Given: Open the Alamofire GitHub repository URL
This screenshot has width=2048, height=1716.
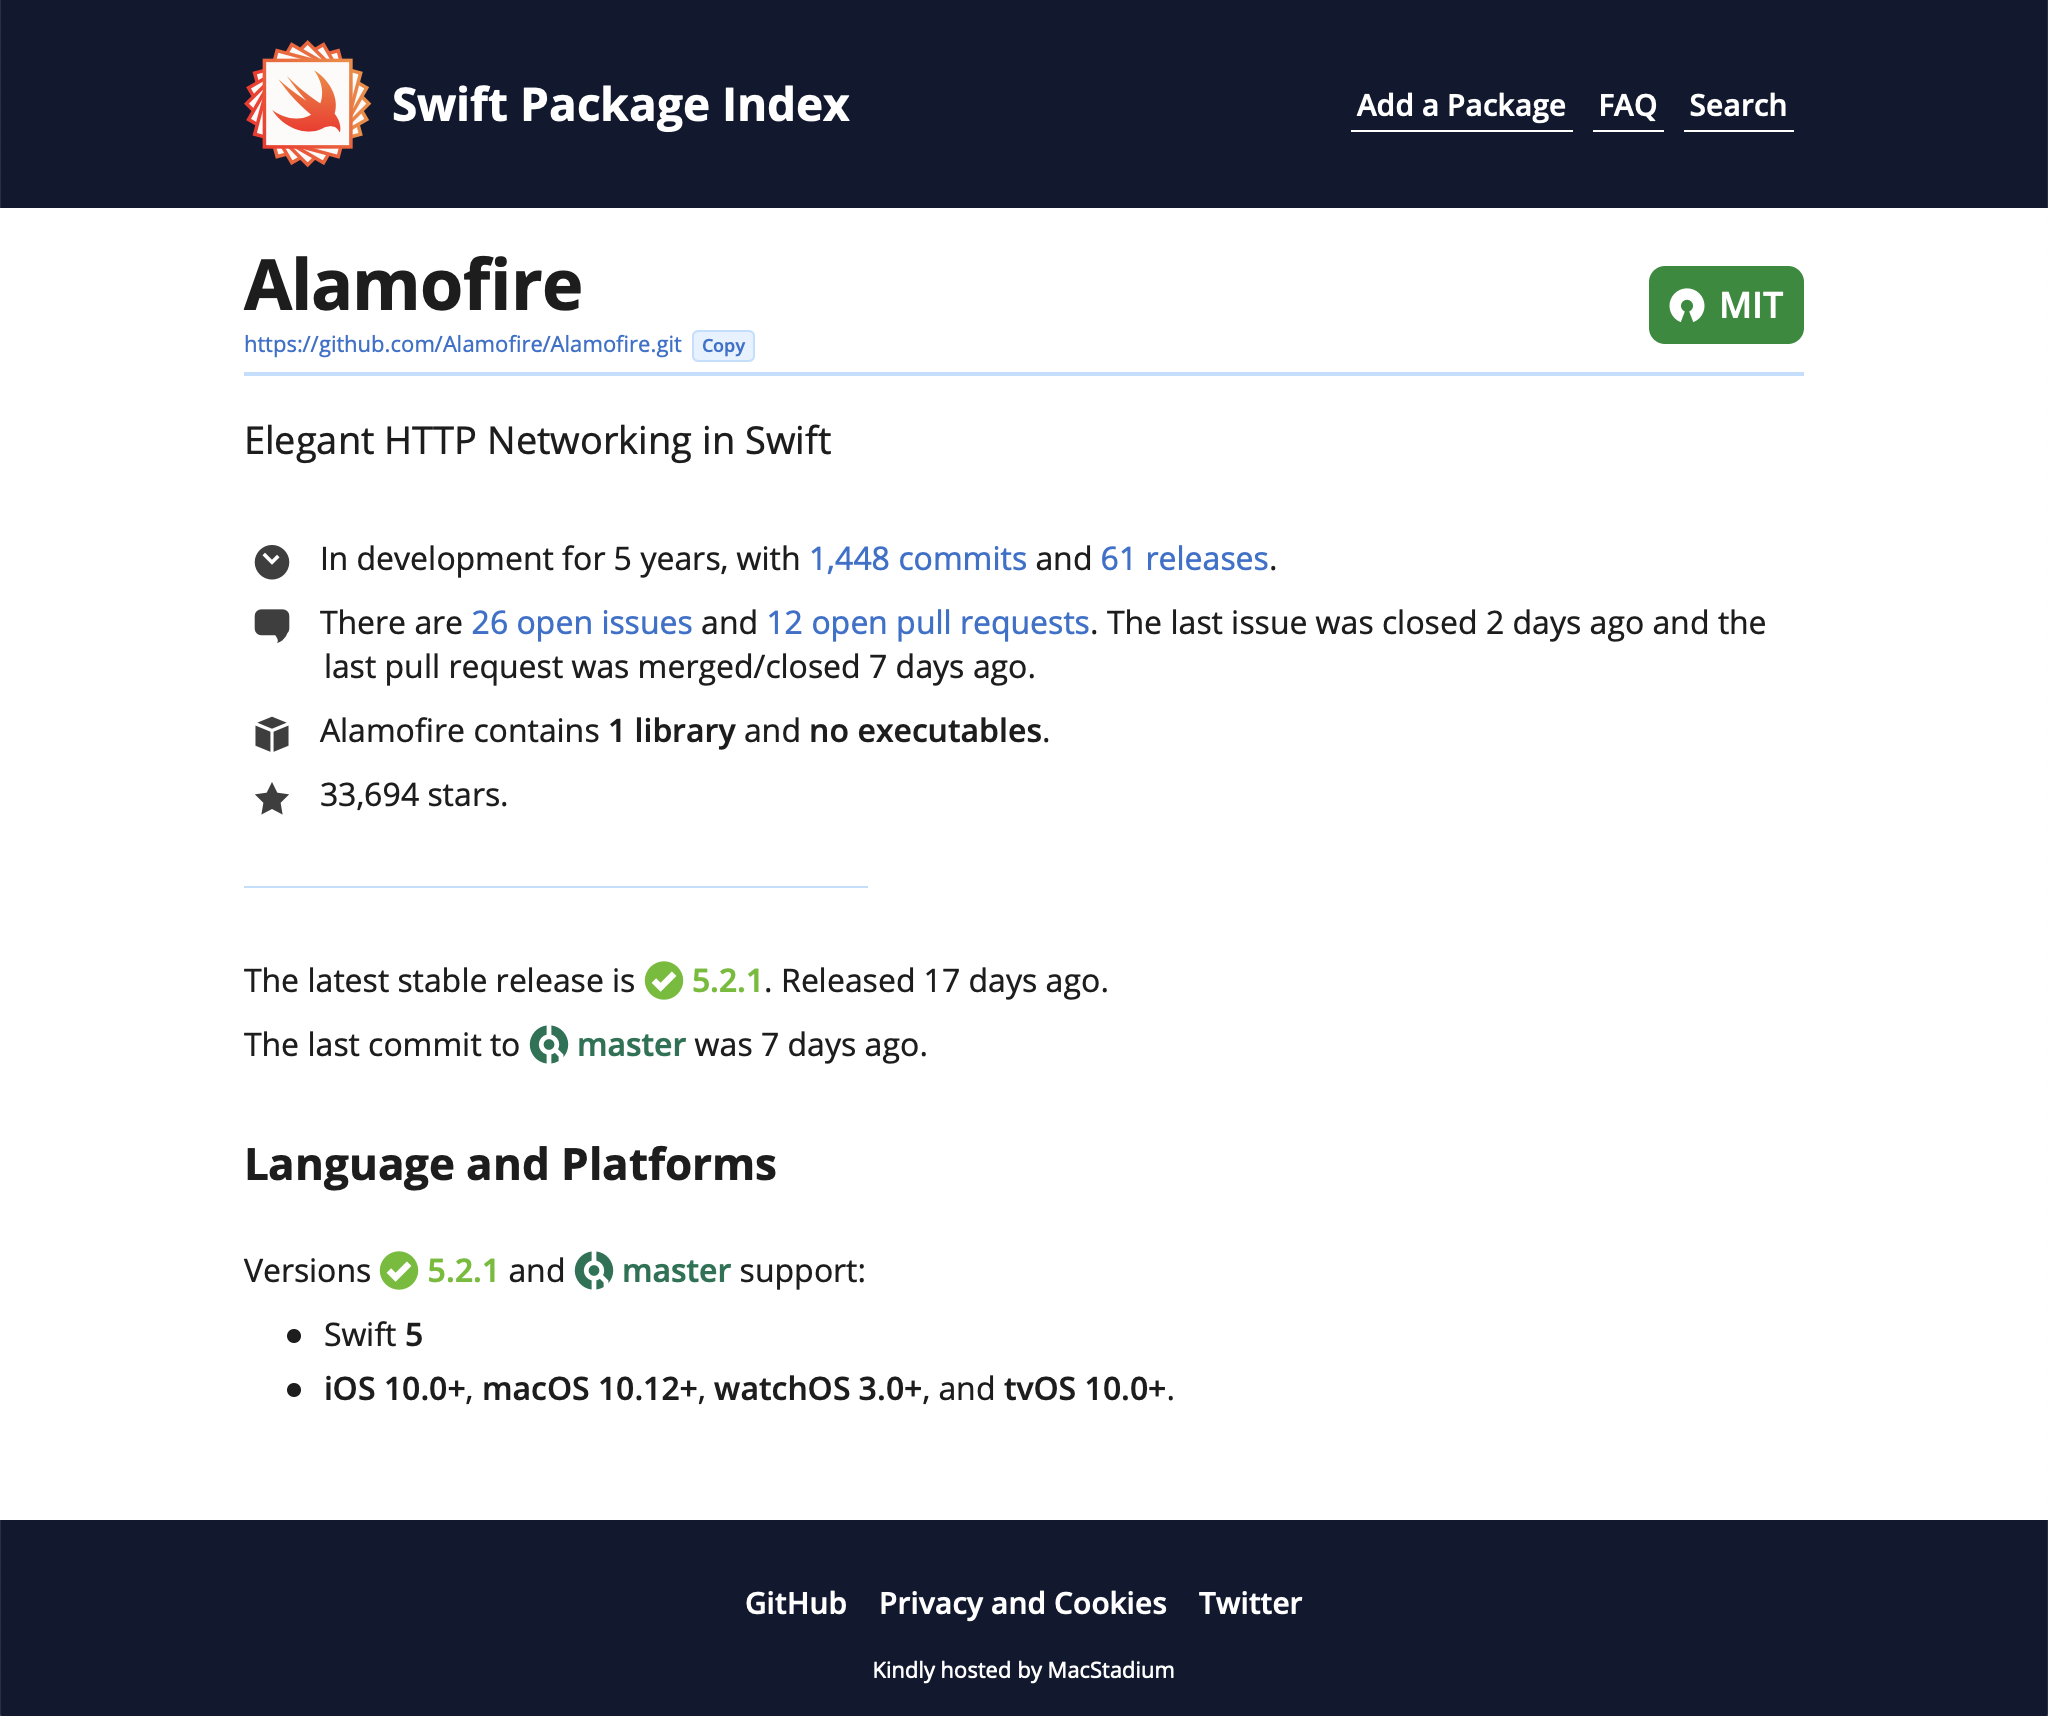Looking at the screenshot, I should (464, 344).
